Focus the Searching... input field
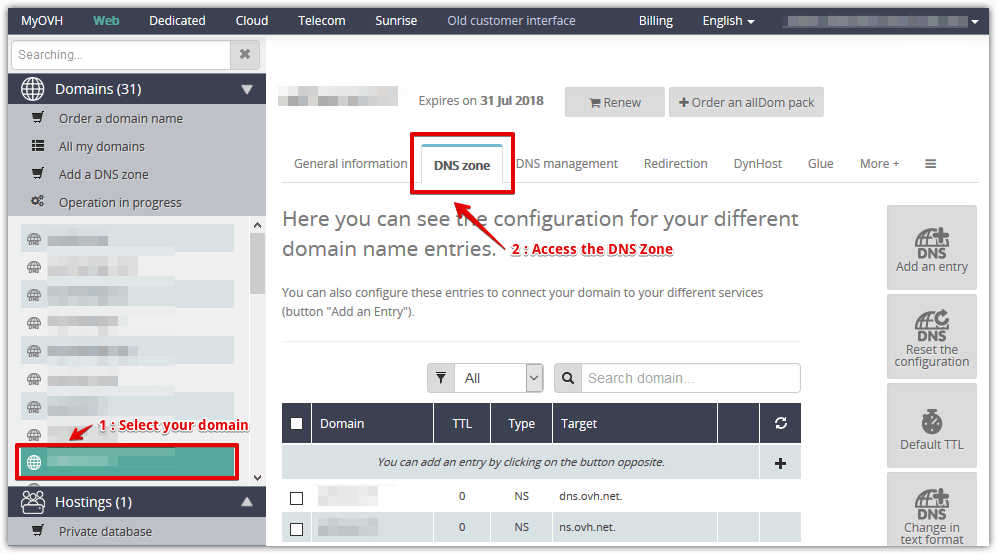 coord(121,55)
